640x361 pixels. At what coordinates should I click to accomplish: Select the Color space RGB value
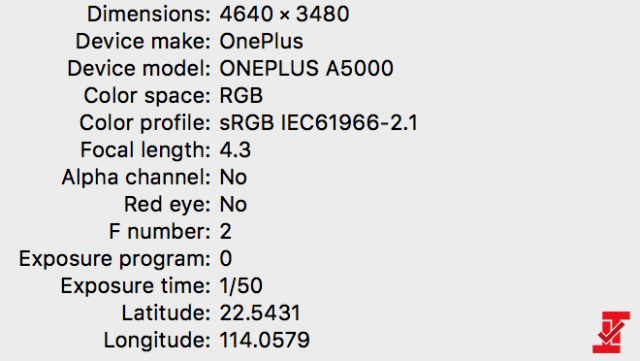[x=241, y=96]
